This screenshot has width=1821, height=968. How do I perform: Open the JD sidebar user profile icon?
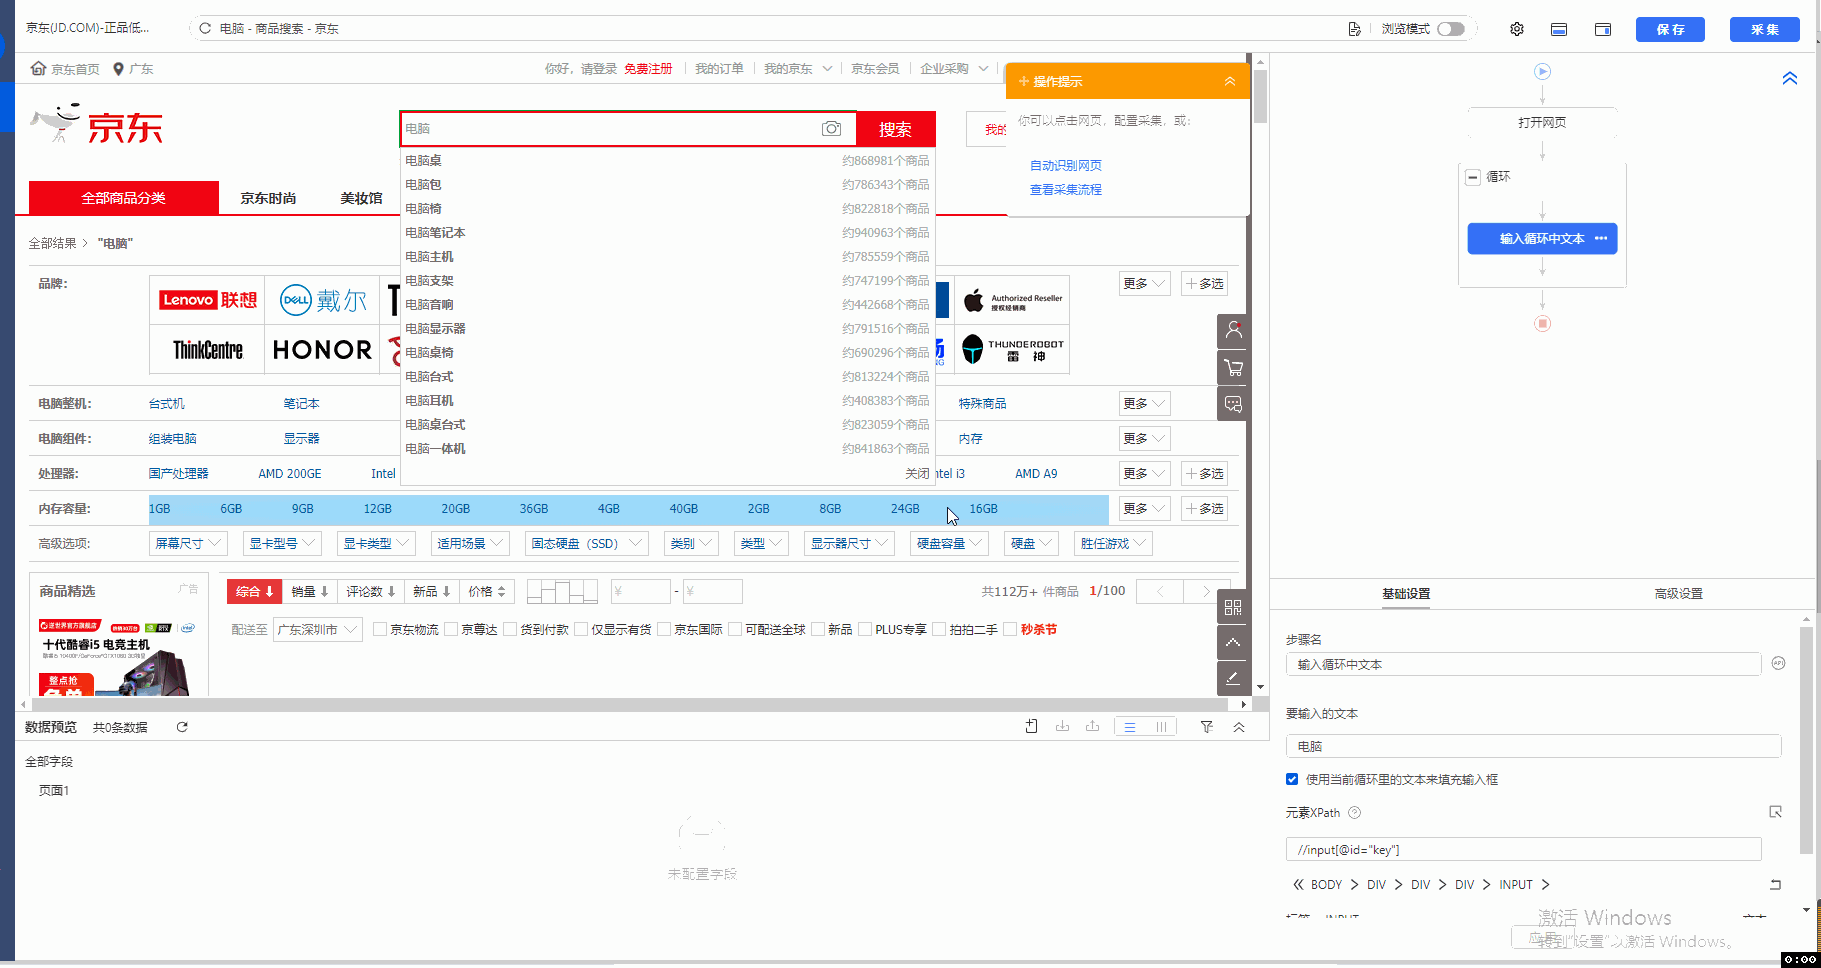pos(1233,331)
